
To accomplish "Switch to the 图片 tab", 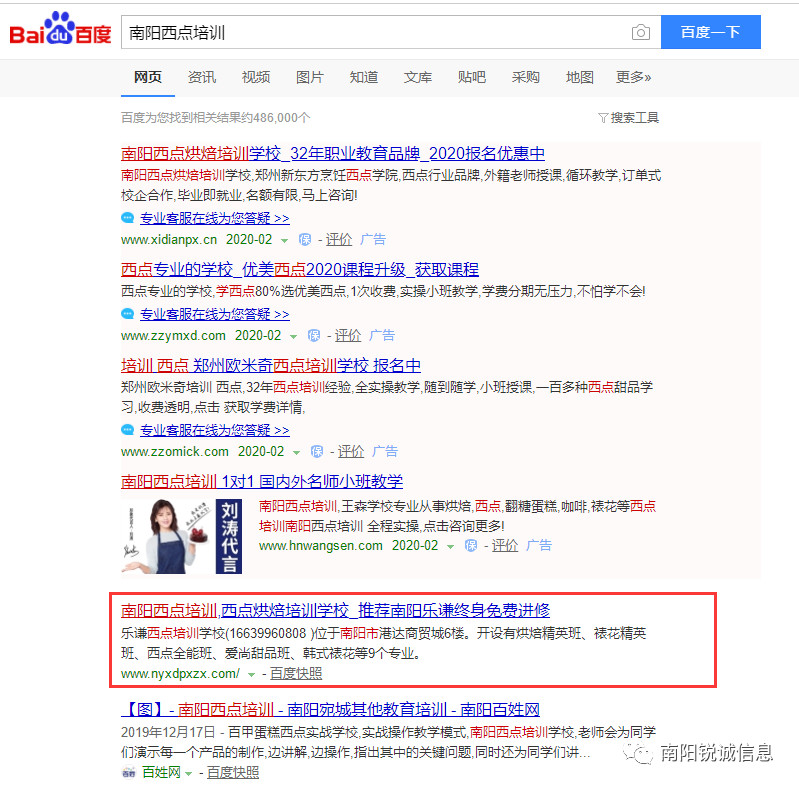I will coord(310,77).
